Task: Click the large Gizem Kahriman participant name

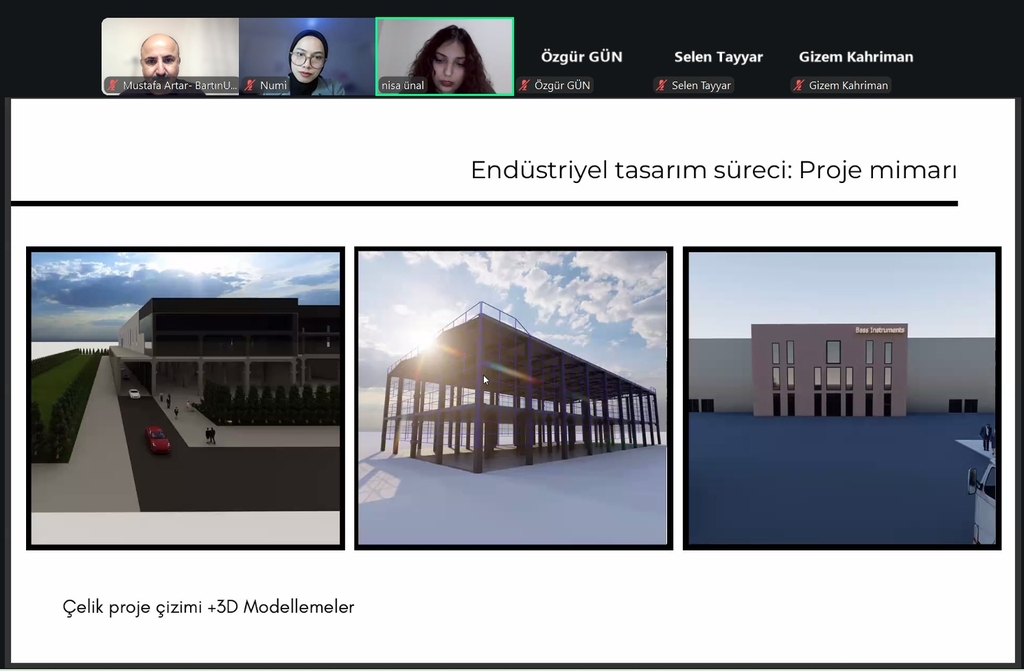Action: coord(855,57)
